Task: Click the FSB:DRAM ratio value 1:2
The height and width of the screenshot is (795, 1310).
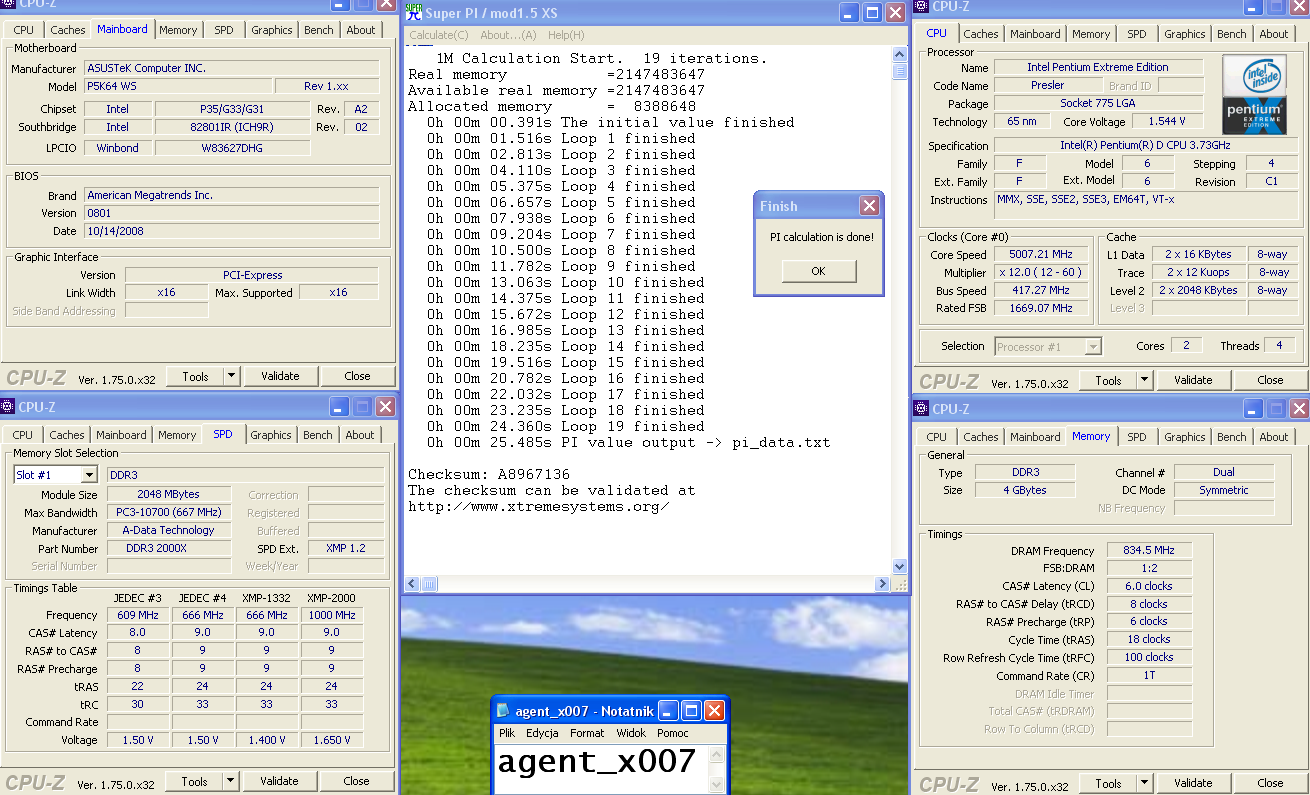Action: (1149, 568)
